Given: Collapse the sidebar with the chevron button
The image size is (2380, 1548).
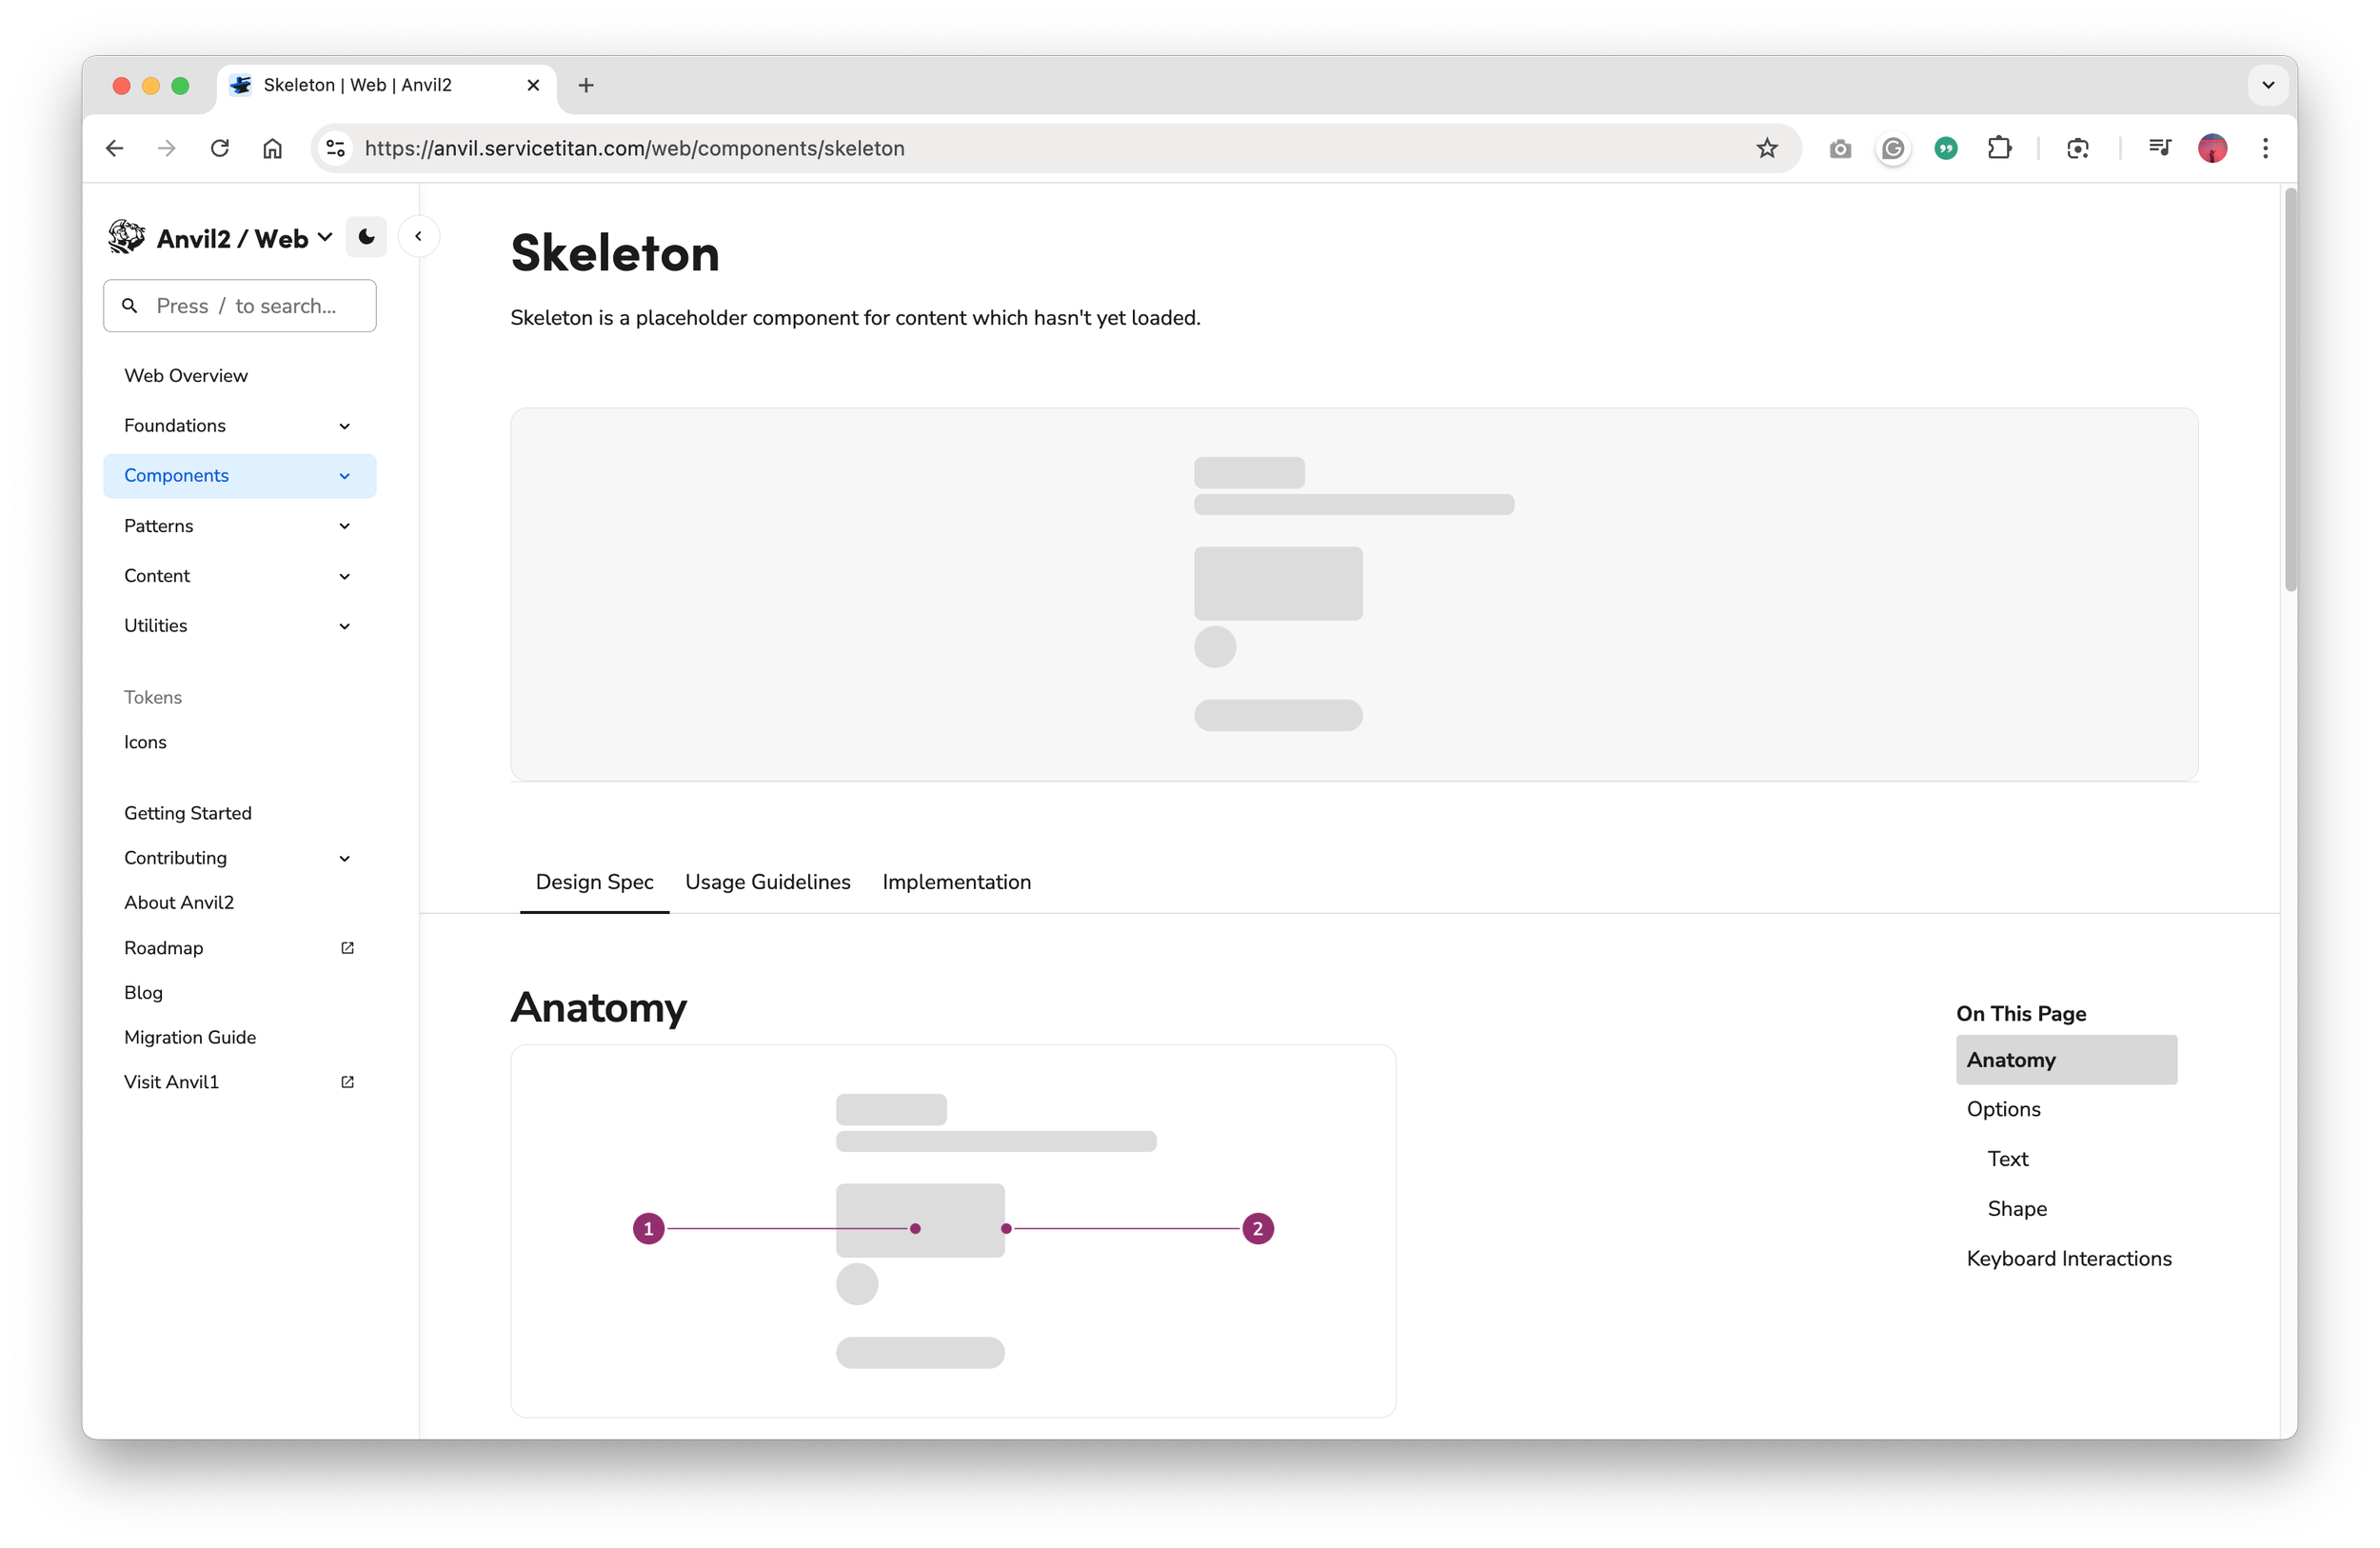Looking at the screenshot, I should pos(418,237).
